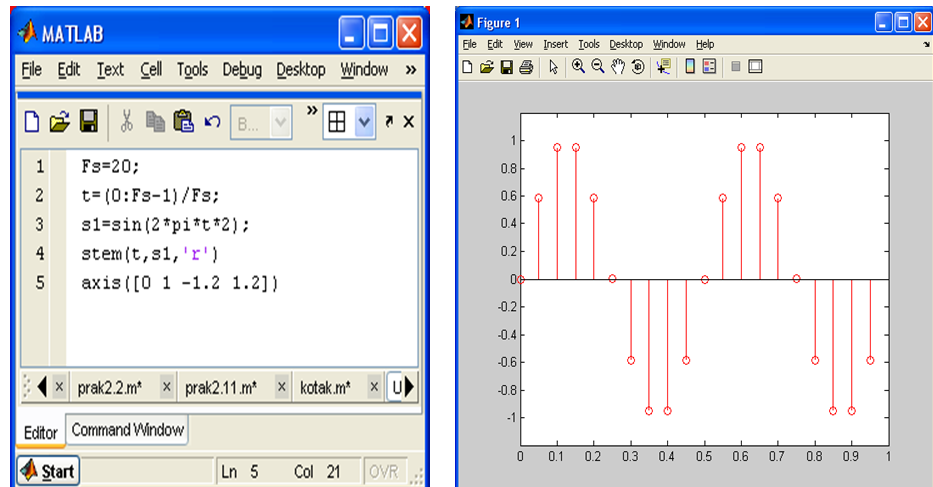
Task: Select the Data Cursor tool
Action: tap(663, 67)
